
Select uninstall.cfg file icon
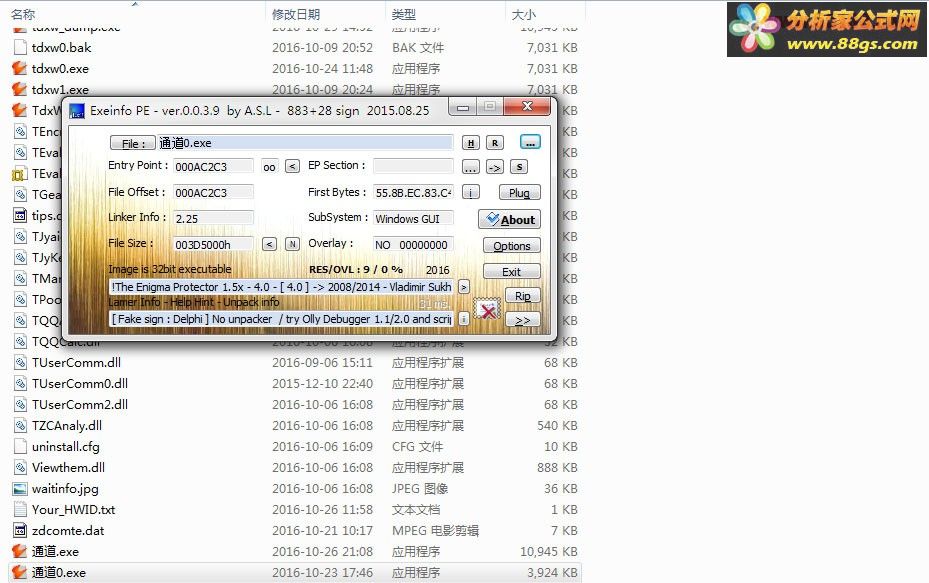pyautogui.click(x=20, y=446)
